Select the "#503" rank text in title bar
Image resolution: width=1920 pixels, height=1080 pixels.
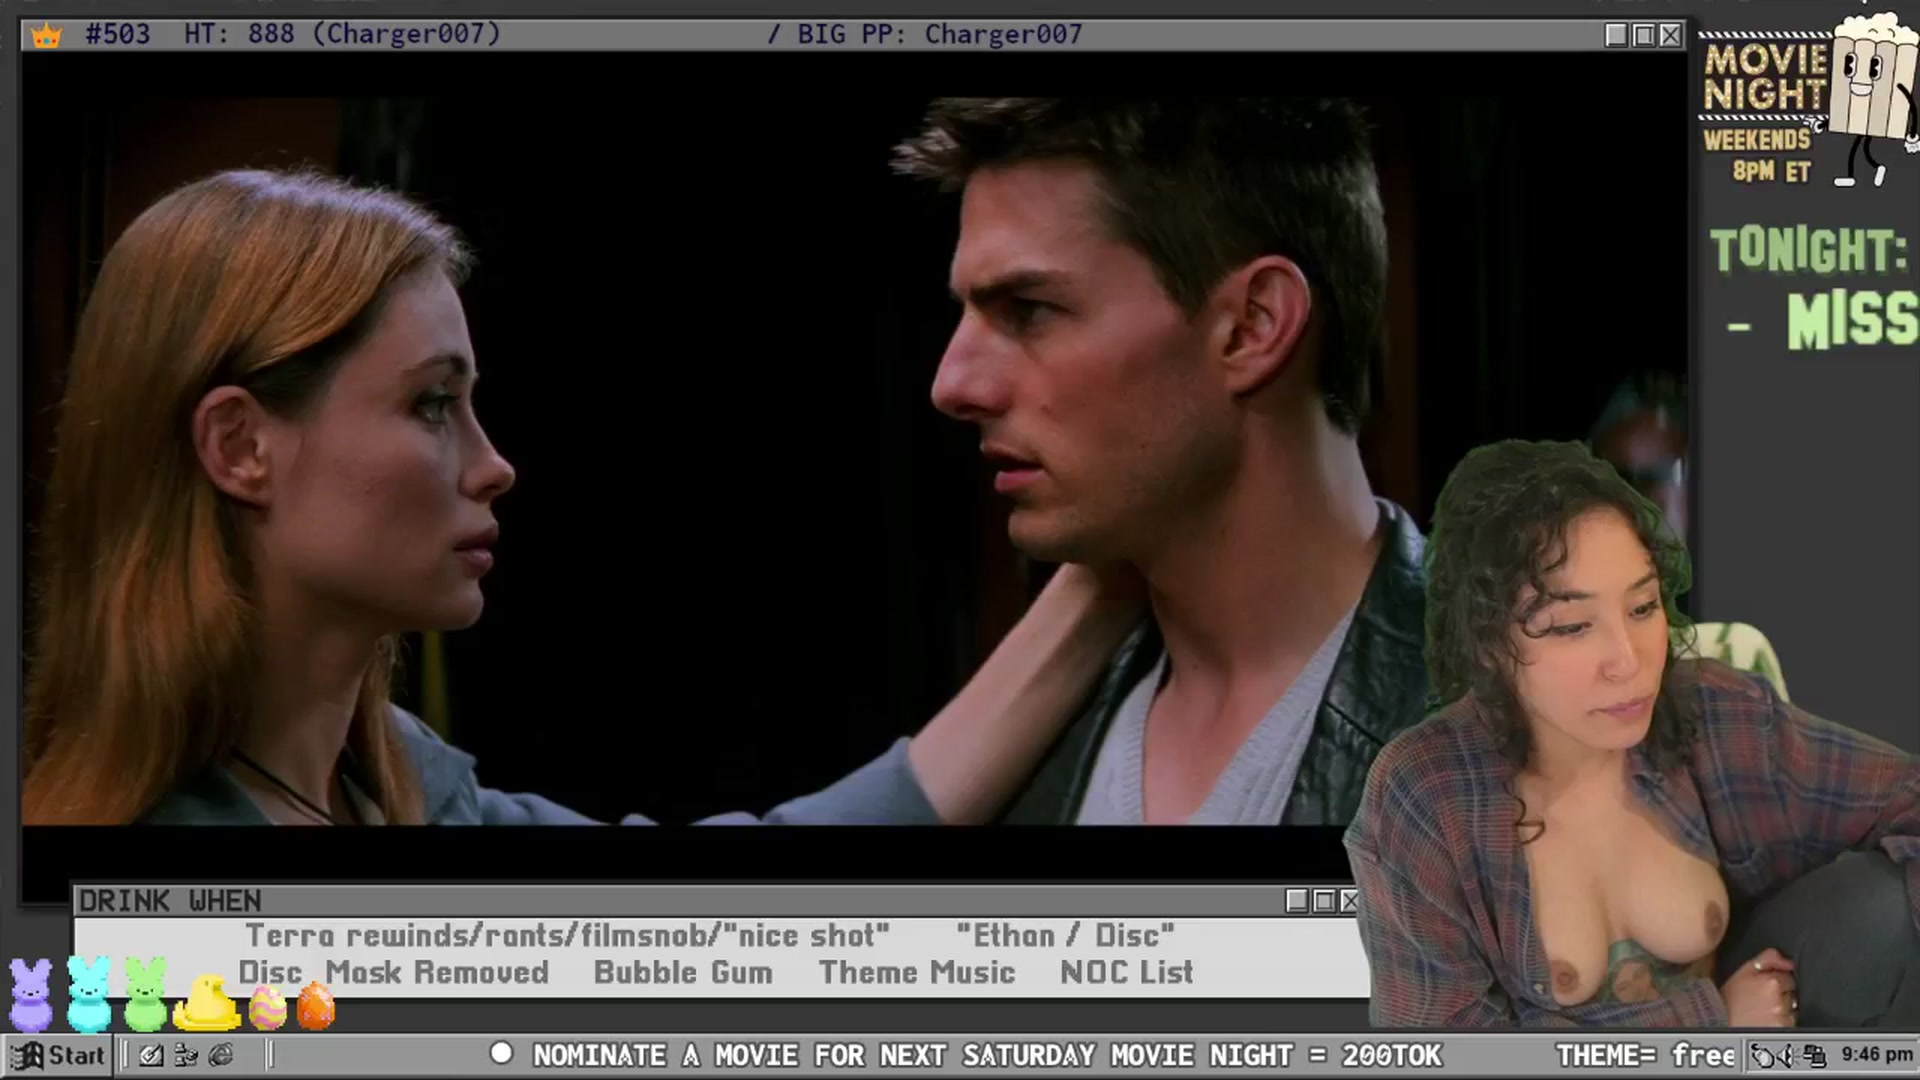click(118, 34)
